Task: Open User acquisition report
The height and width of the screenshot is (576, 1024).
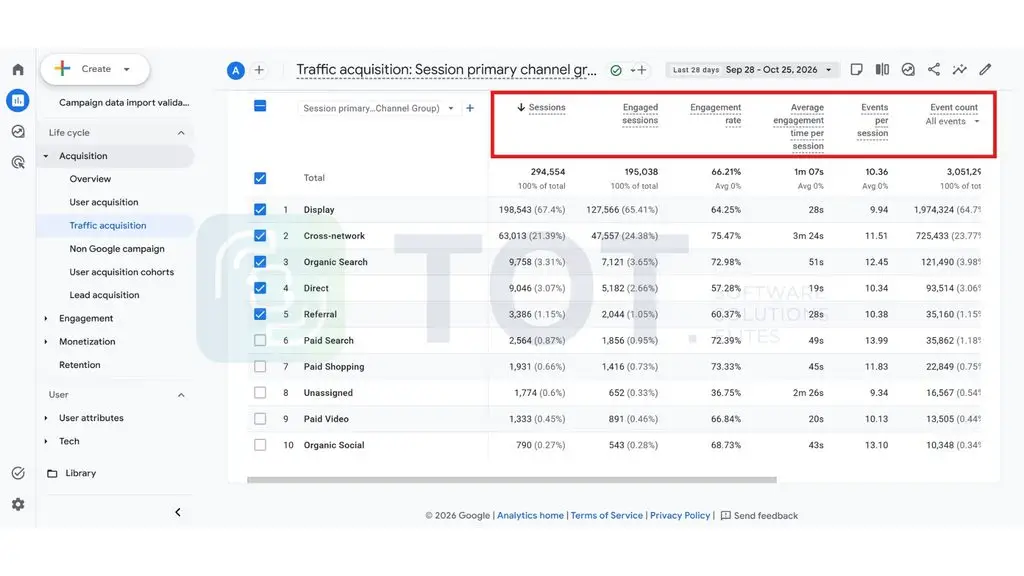Action: tap(104, 202)
